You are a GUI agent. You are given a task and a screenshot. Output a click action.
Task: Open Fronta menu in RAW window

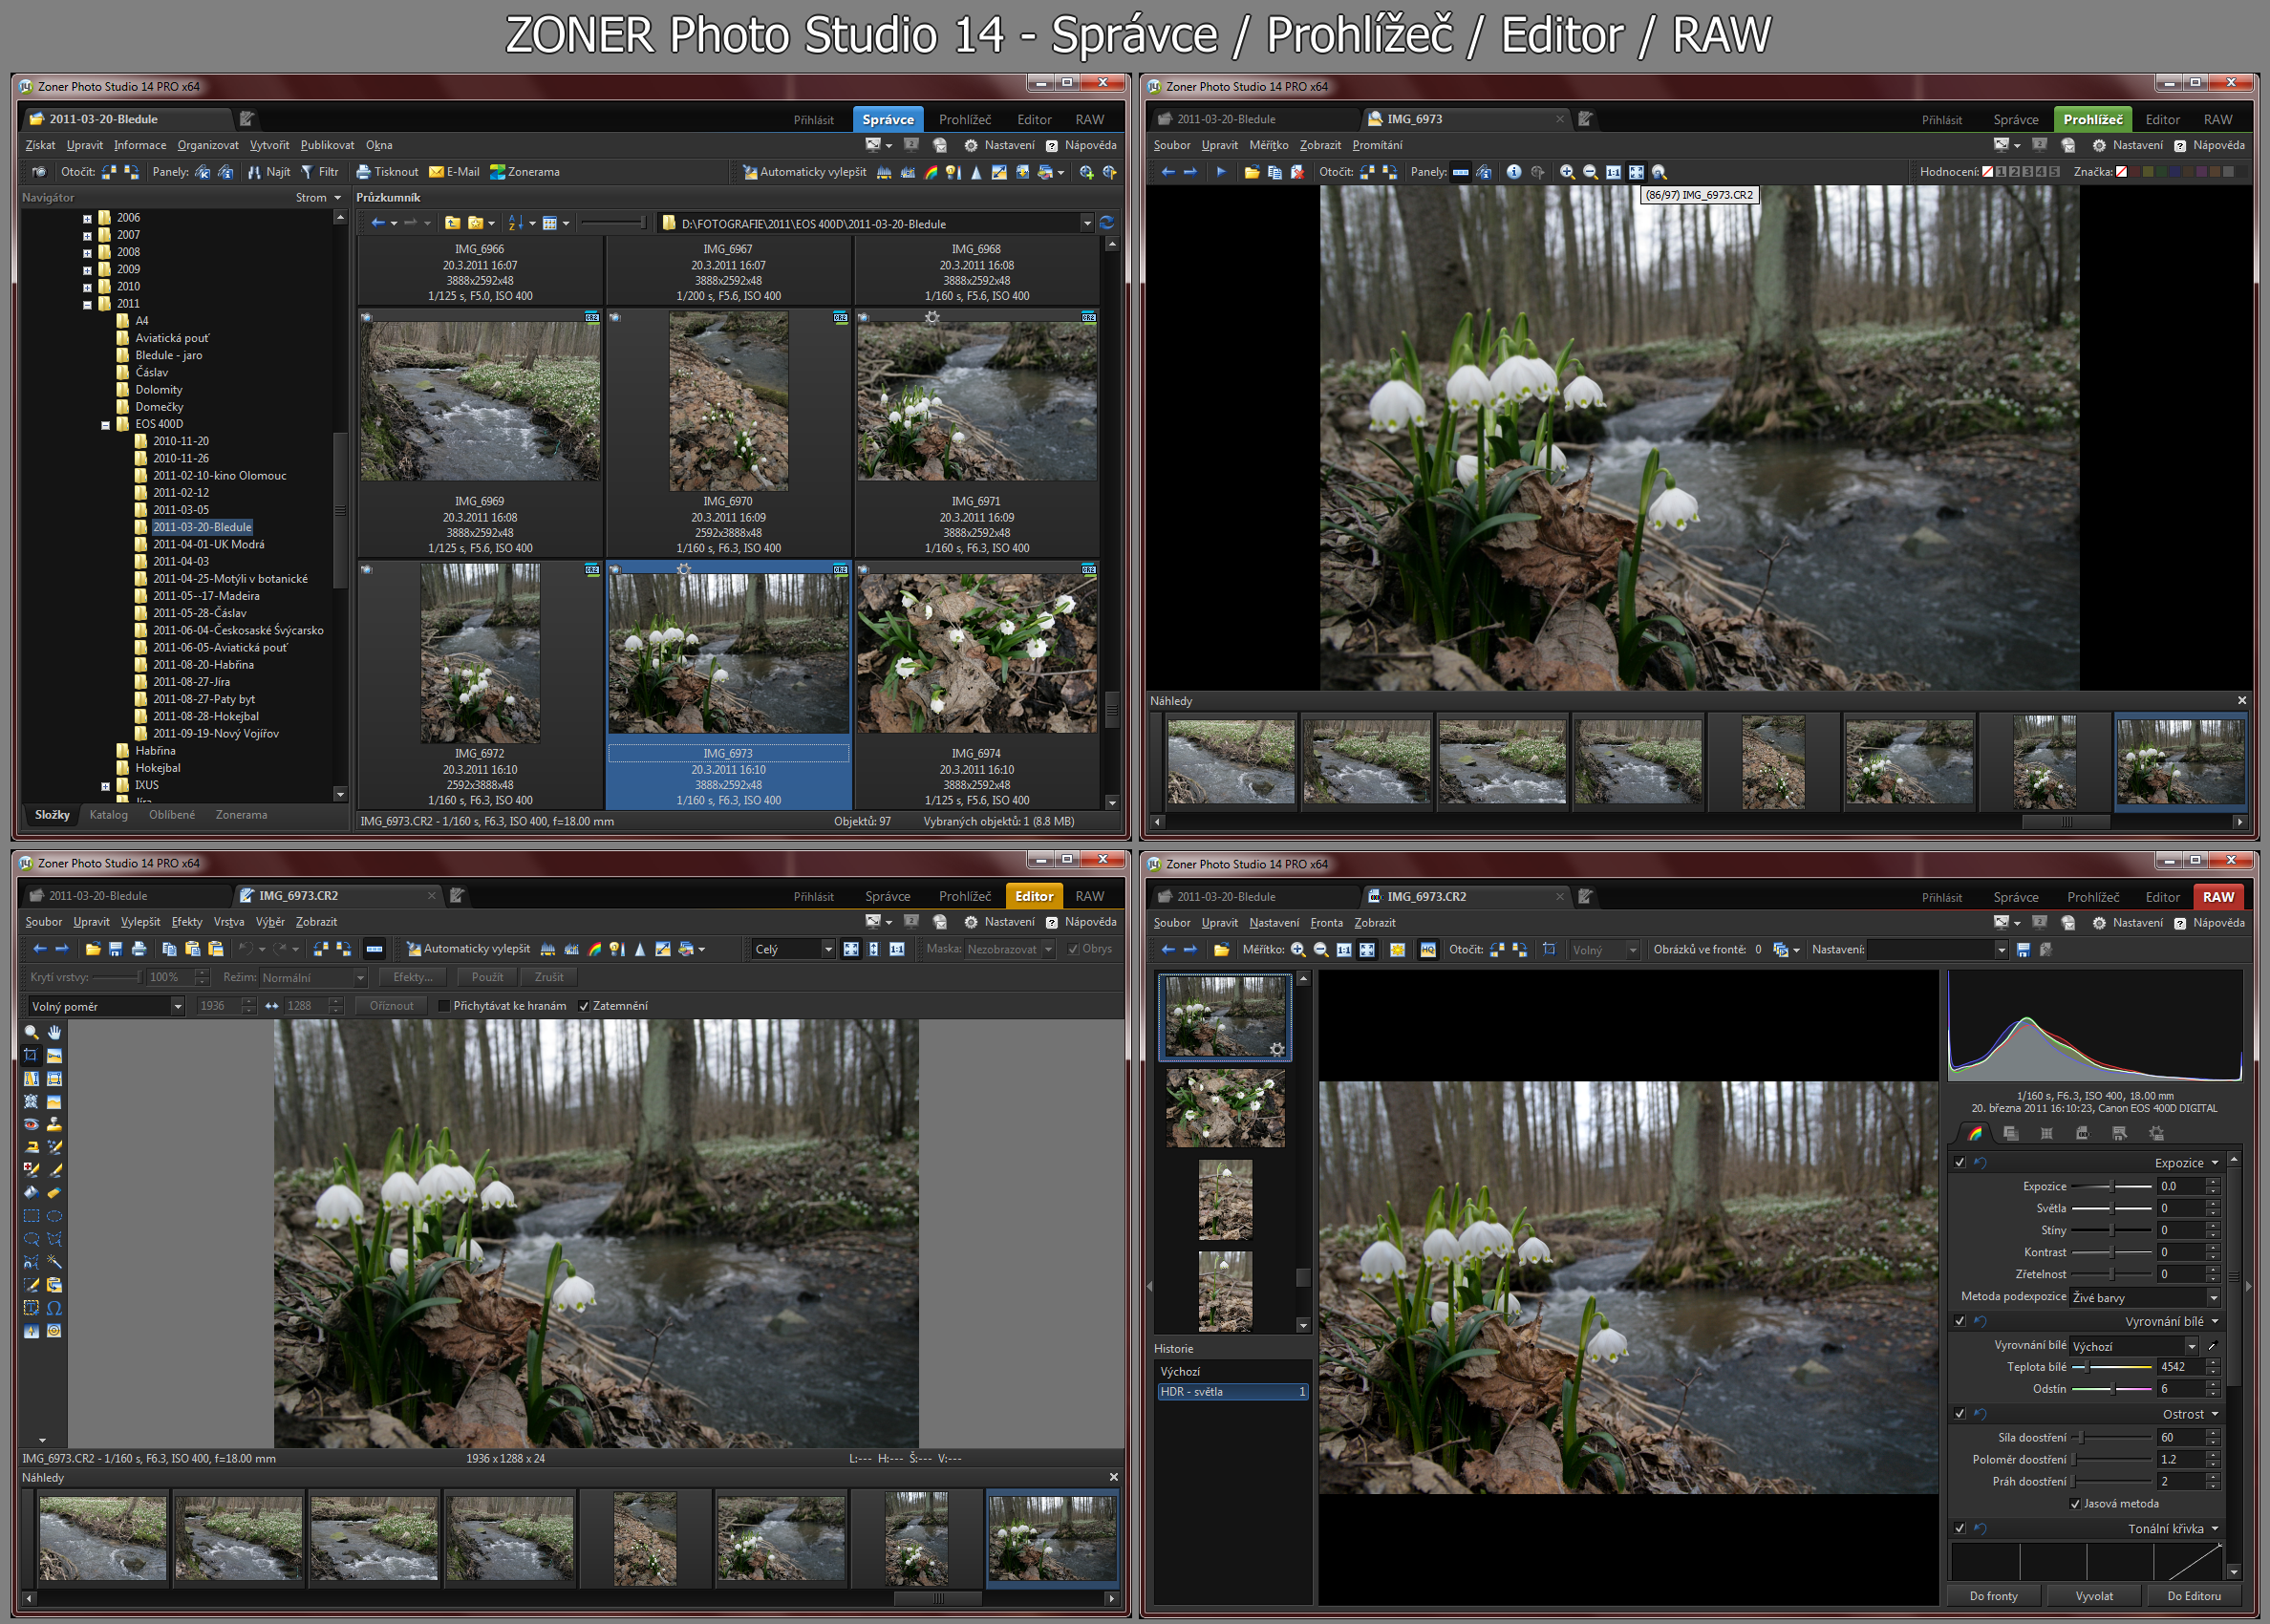(x=1326, y=923)
